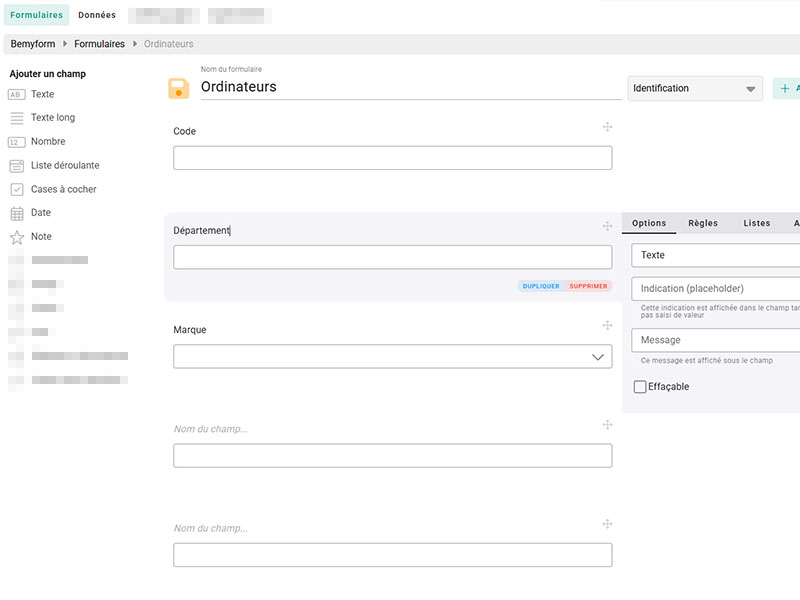The image size is (800, 600).
Task: Add a Date field from sidebar
Action: [x=40, y=213]
